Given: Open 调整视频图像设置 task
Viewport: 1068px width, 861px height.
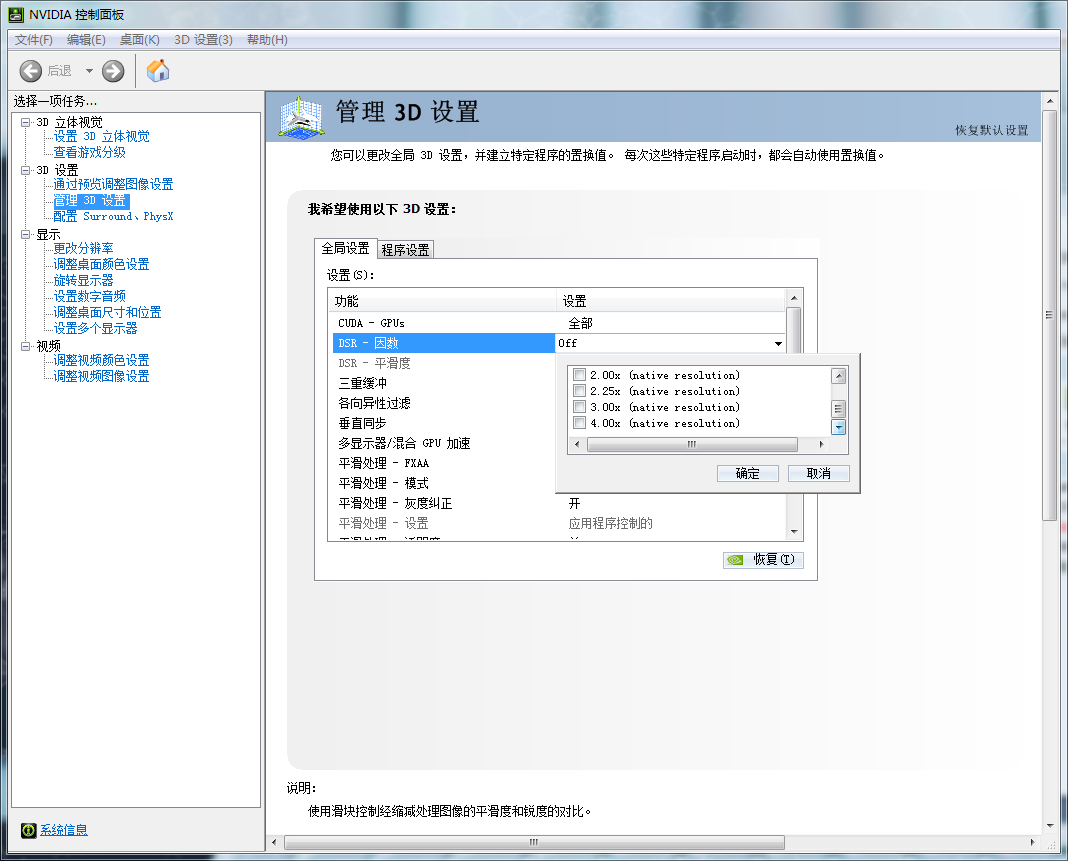Looking at the screenshot, I should click(101, 375).
